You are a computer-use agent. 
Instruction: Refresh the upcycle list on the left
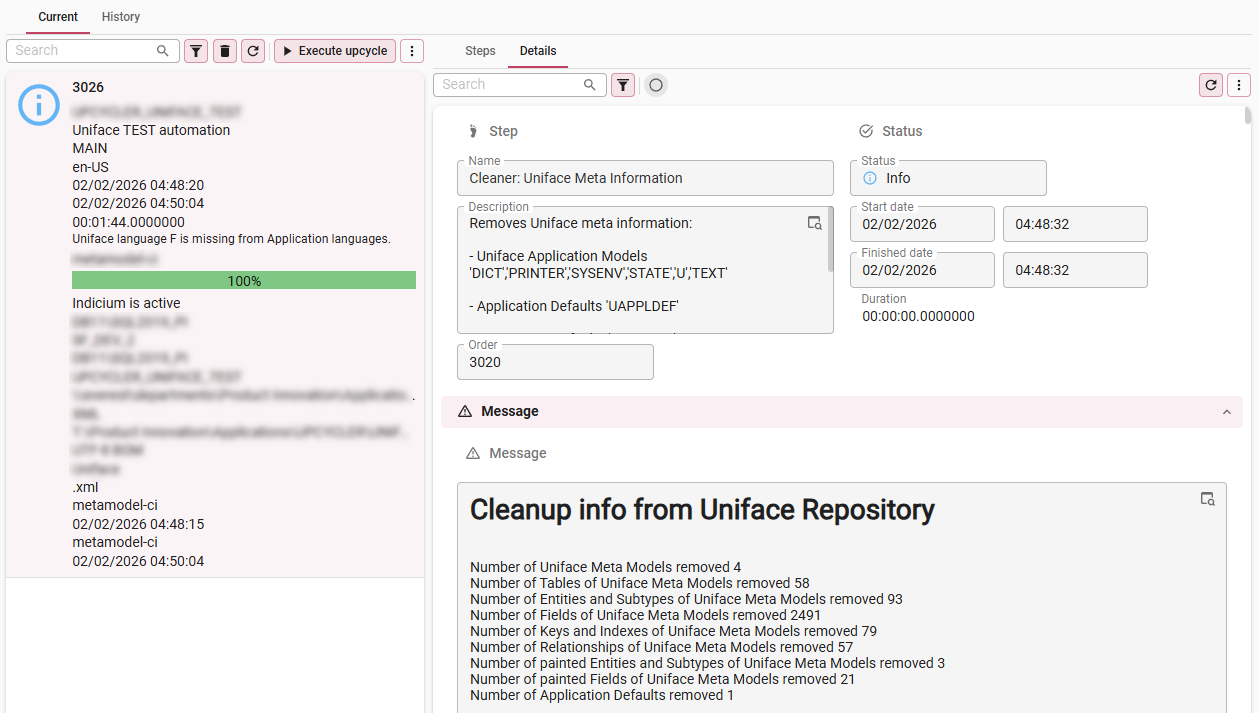tap(254, 51)
